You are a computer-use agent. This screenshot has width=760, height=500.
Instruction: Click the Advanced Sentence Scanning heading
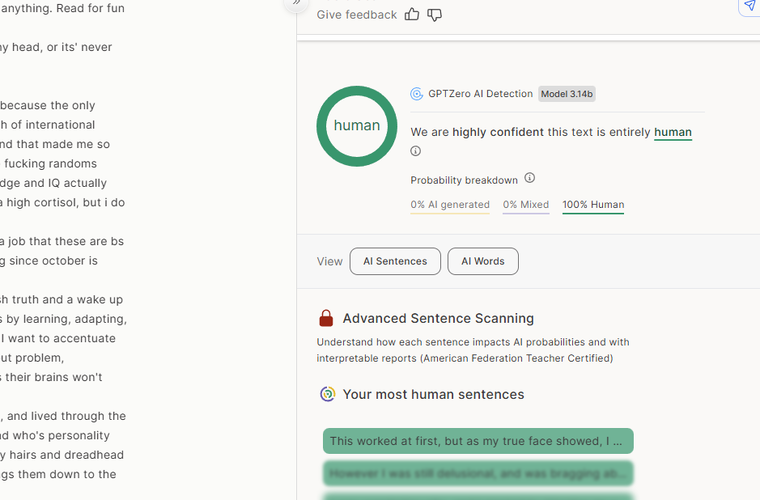click(x=438, y=318)
